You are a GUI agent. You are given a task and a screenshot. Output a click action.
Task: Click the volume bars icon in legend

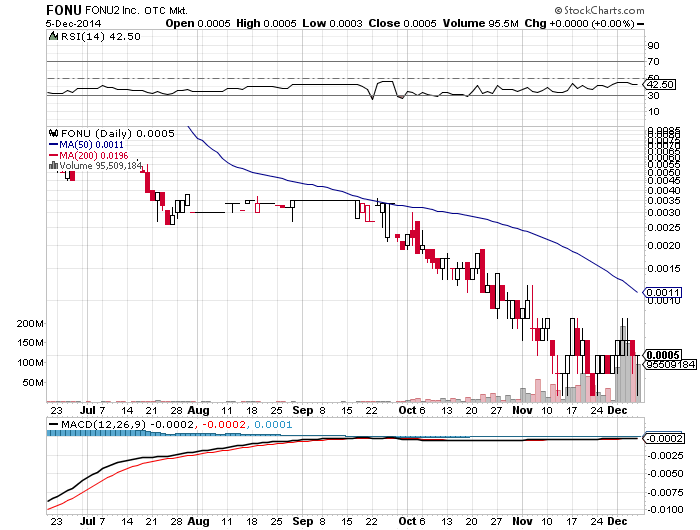coord(53,166)
